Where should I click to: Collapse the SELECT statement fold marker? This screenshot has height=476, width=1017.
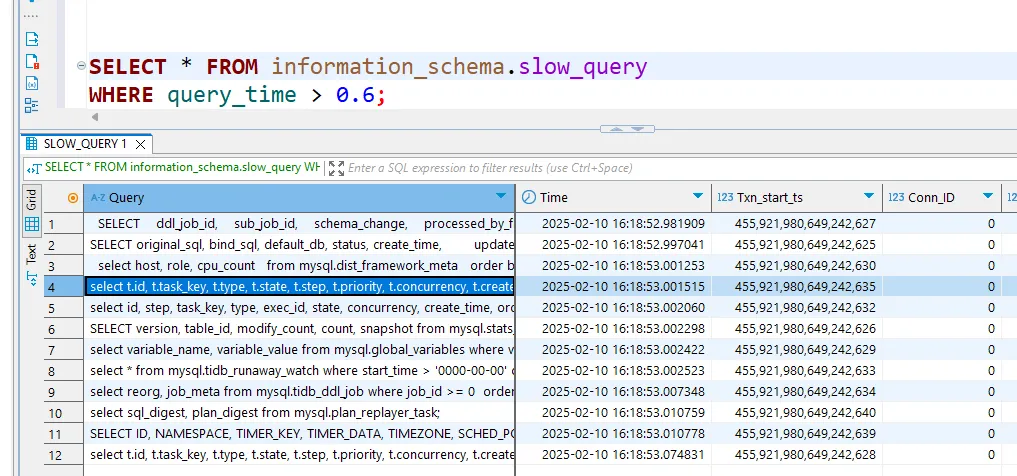[x=81, y=65]
